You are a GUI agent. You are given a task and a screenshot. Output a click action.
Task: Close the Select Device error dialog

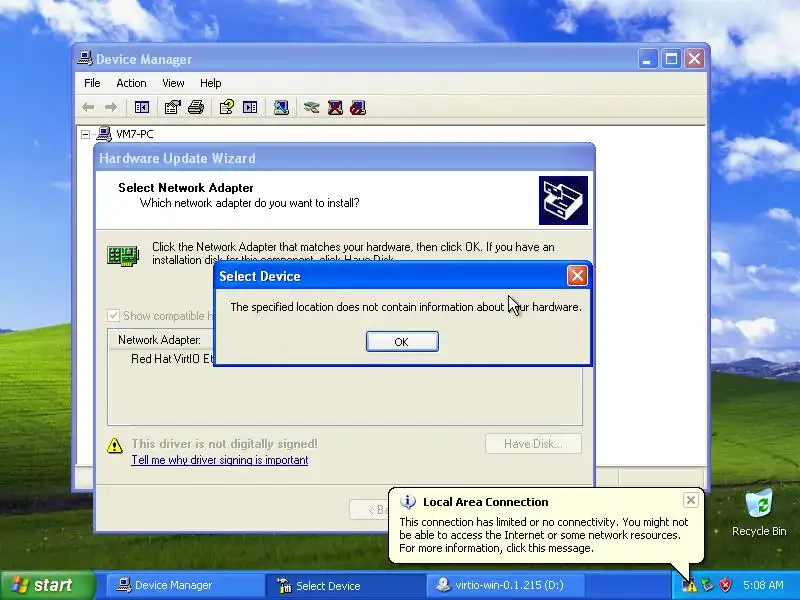[x=577, y=276]
